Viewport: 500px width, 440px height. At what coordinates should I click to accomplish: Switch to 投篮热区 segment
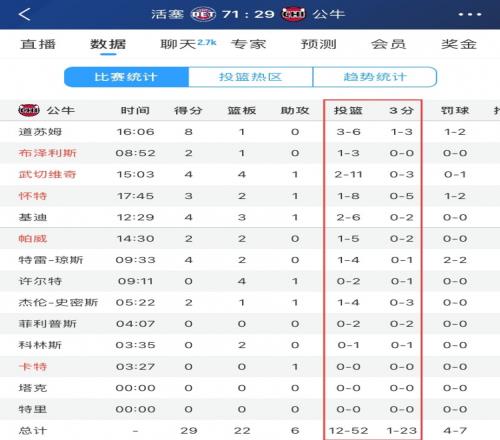[x=251, y=77]
